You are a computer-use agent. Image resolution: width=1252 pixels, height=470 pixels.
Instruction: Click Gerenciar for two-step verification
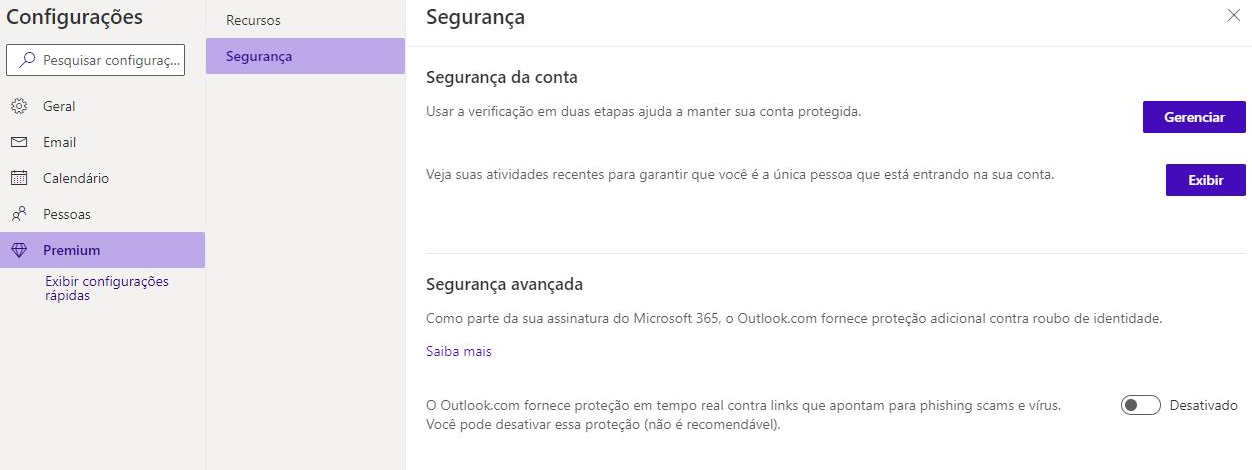[x=1194, y=117]
